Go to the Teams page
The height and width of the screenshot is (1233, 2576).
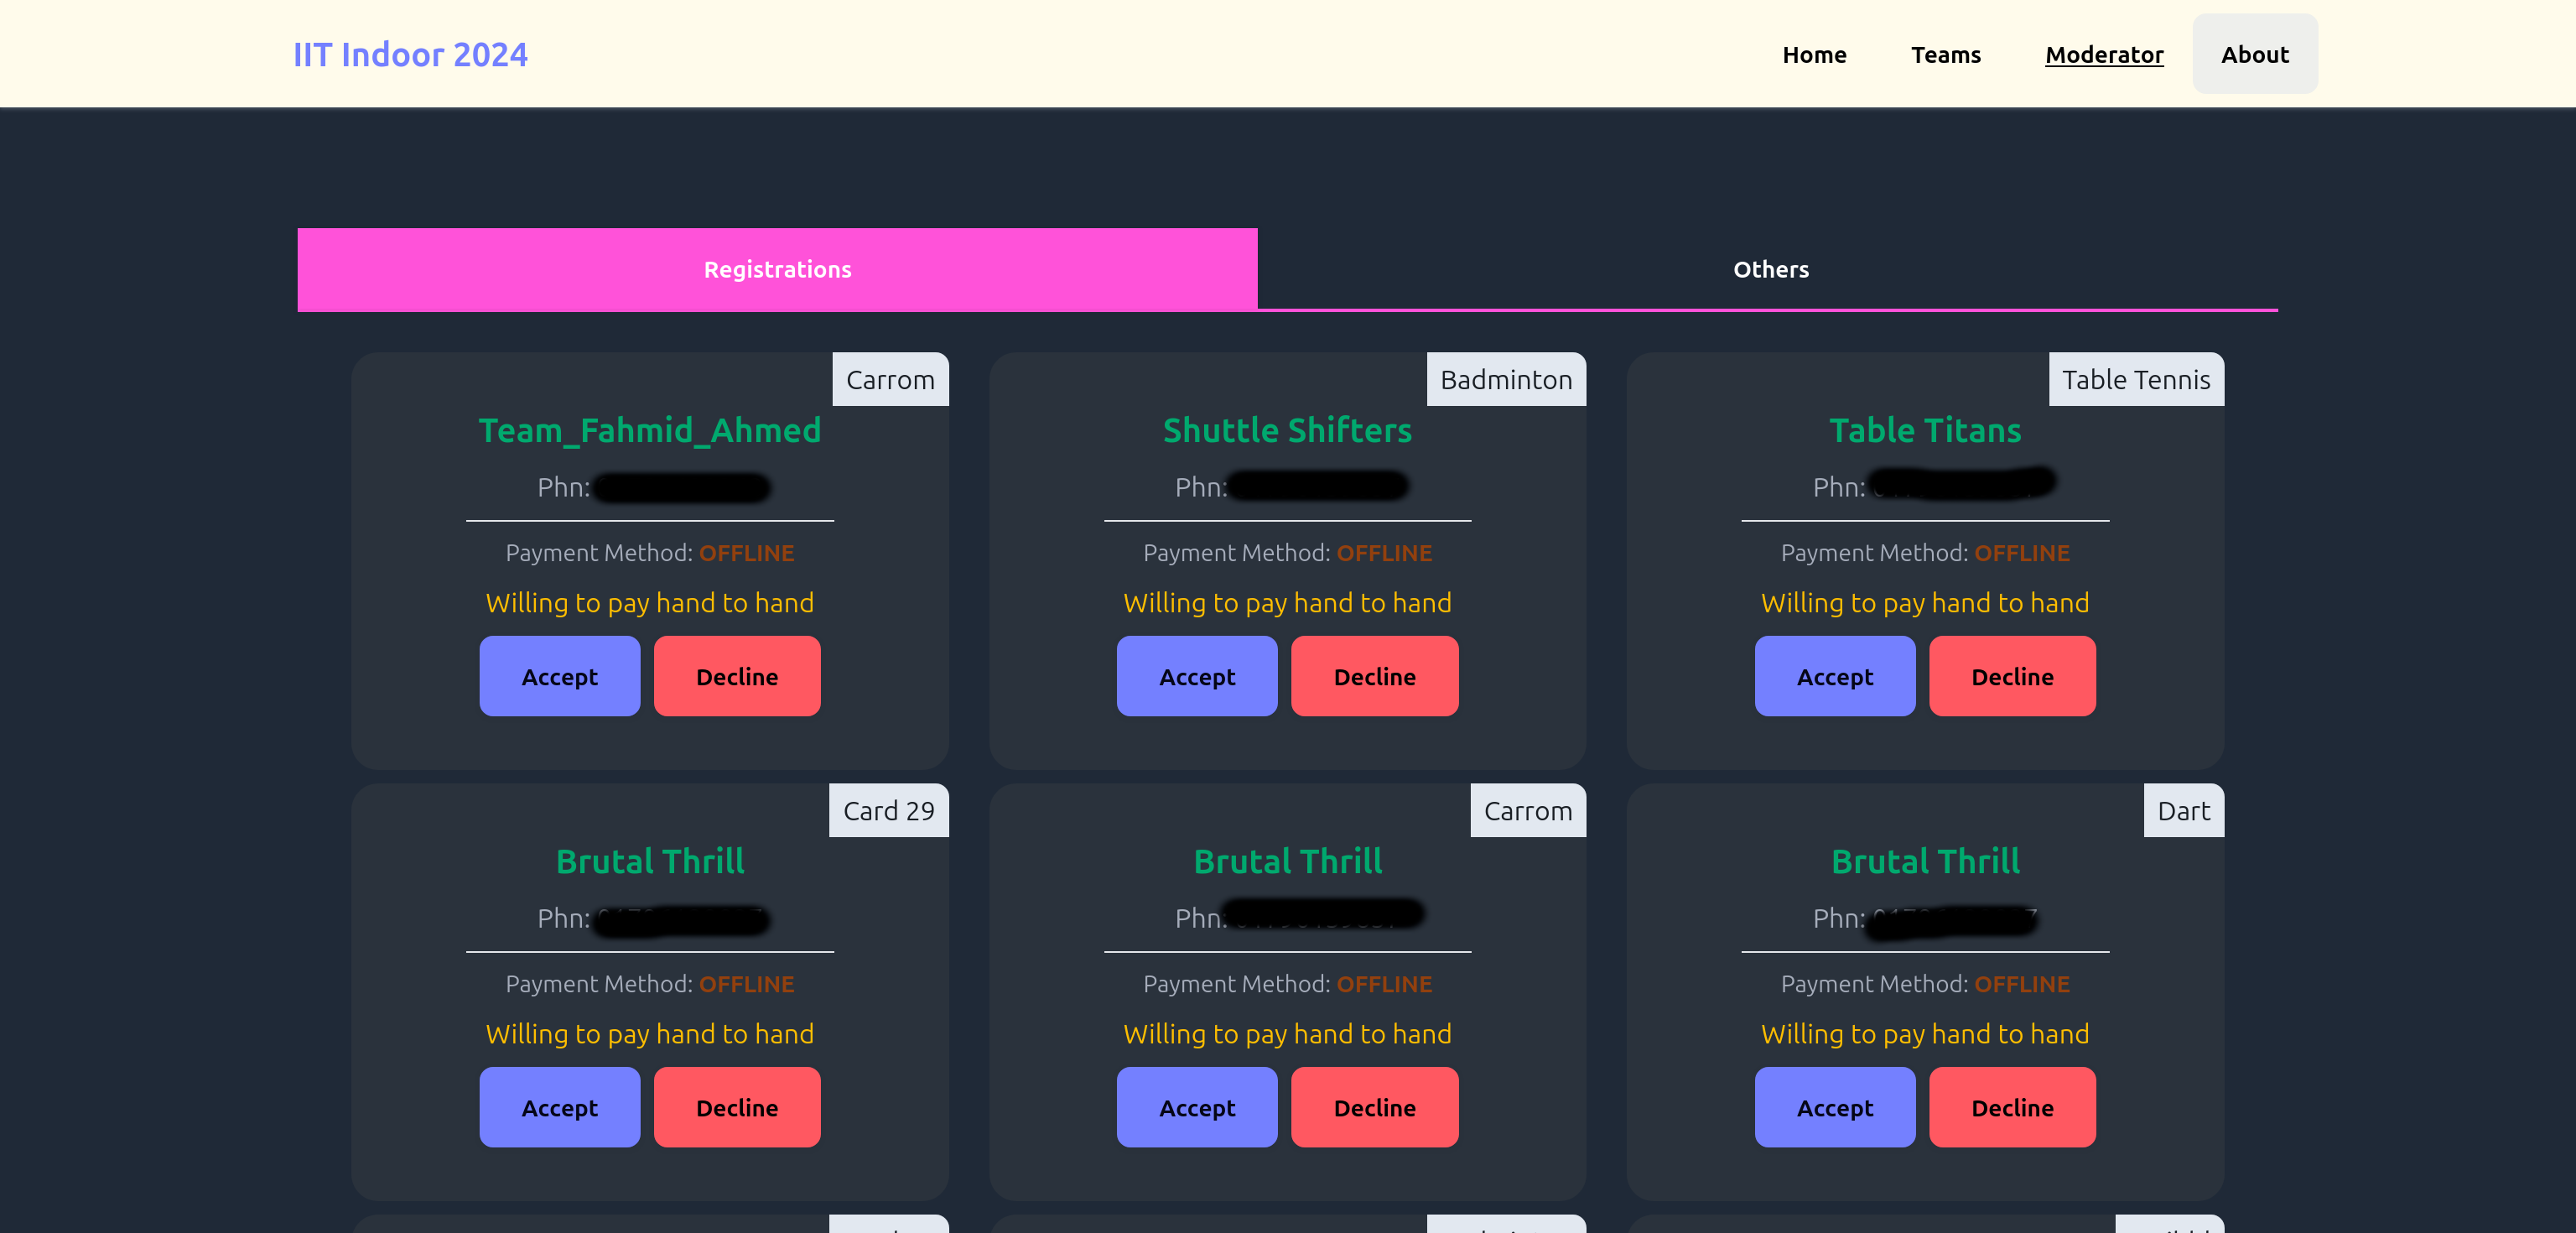pyautogui.click(x=1945, y=54)
